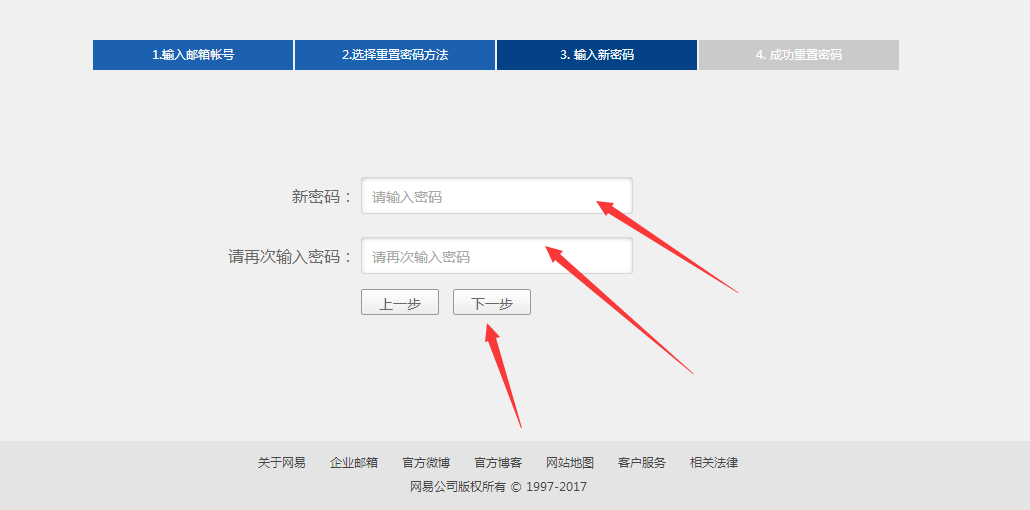
Task: Select the 2.选择重置密码方法 step
Action: (395, 55)
